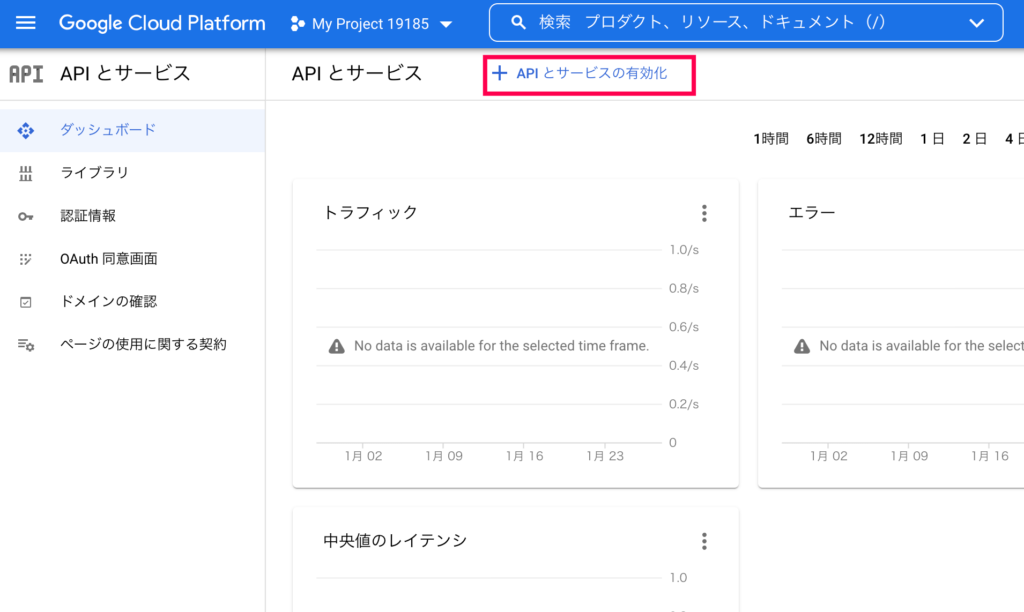Select the 12時間 time range

point(880,139)
